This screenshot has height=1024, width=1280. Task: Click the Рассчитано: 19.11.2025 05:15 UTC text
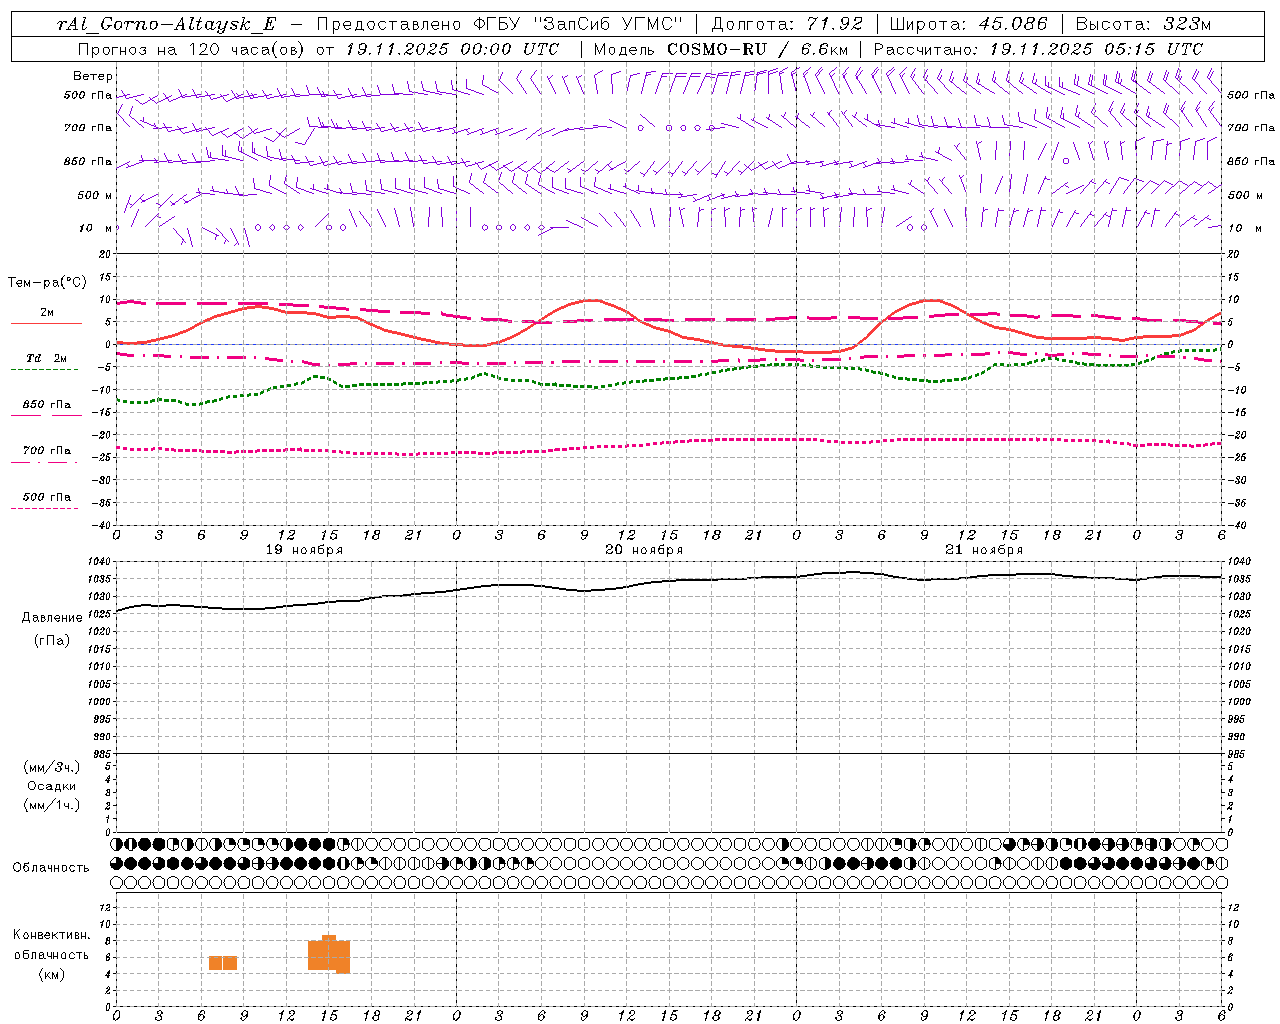(1038, 49)
